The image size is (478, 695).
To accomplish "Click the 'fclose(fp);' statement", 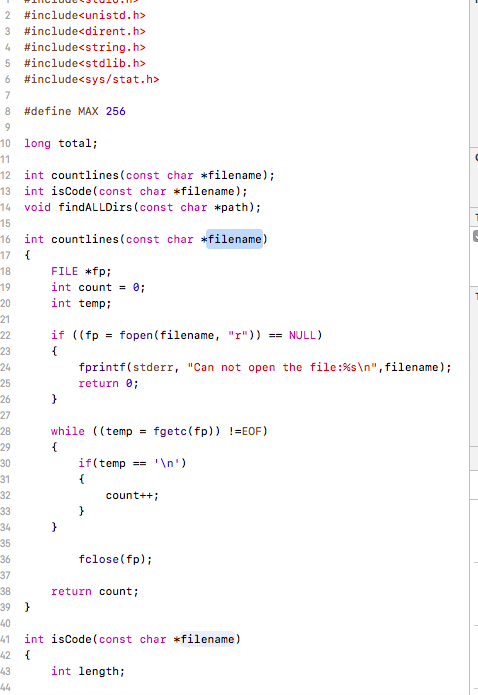I will click(115, 559).
